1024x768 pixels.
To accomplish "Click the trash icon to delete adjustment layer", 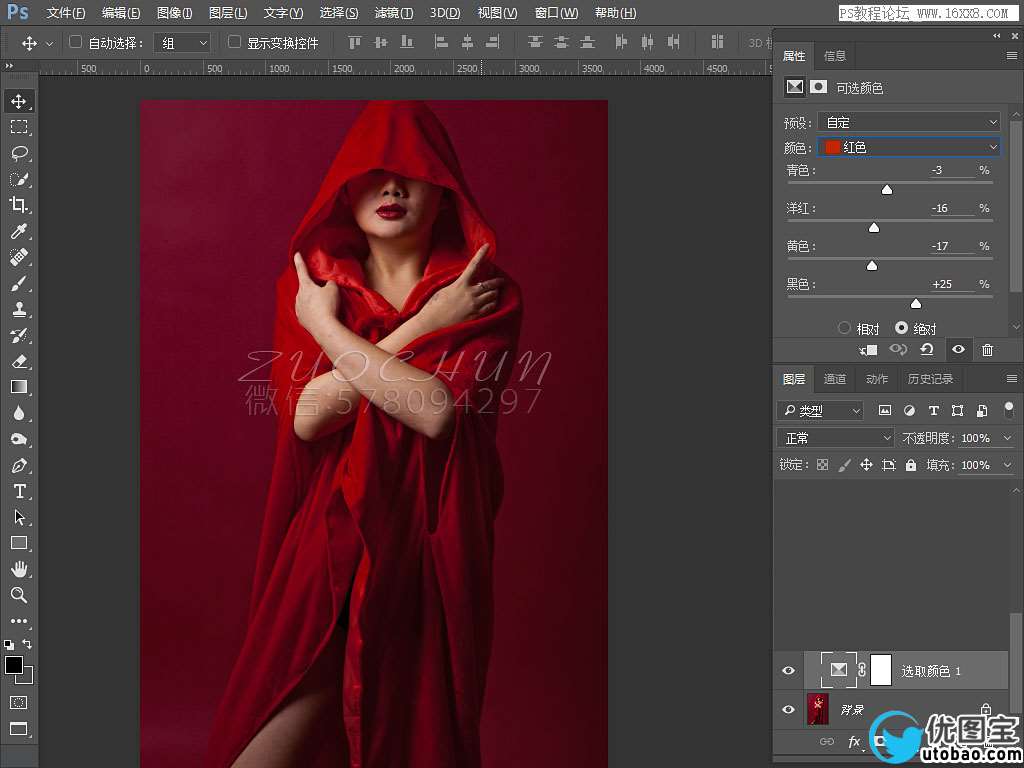I will point(987,350).
